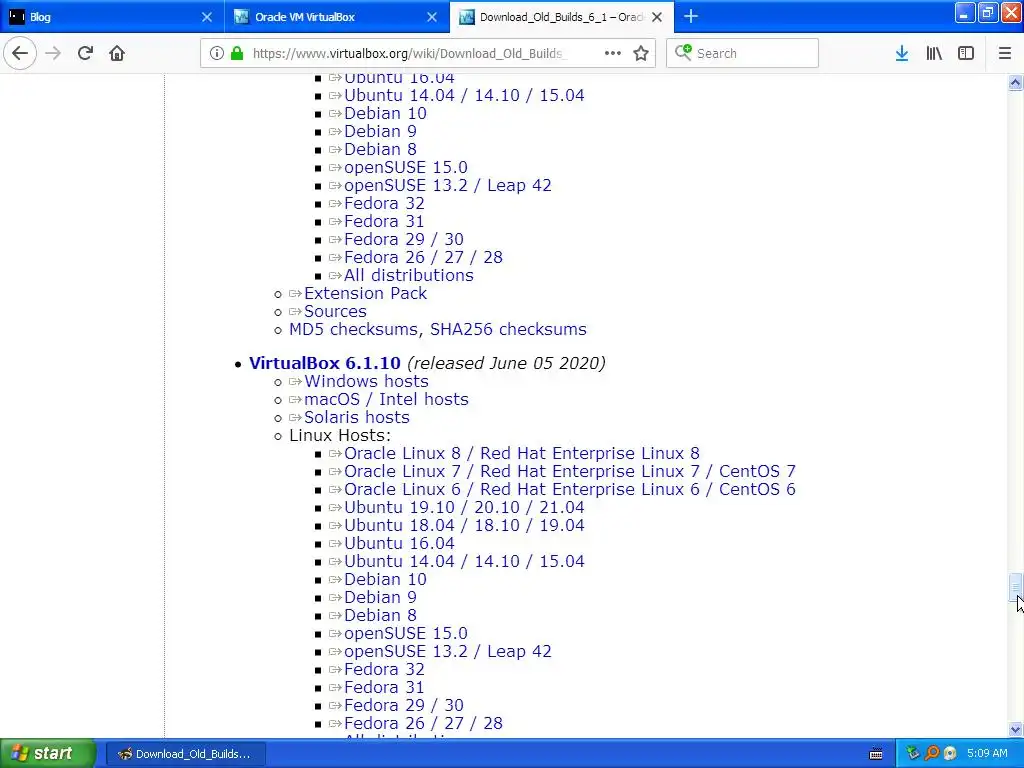Open Oracle Linux 6 / CentOS 6 link
Viewport: 1024px width, 768px height.
[x=569, y=489]
